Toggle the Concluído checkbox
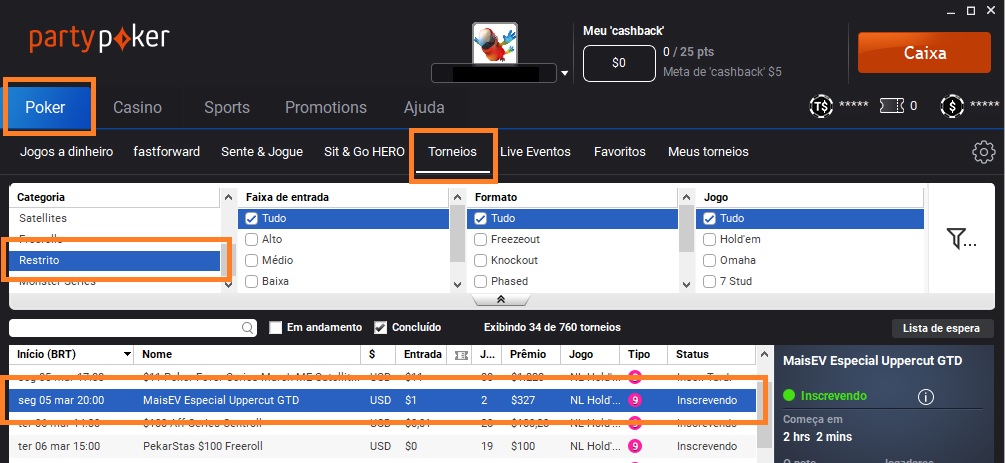1005x463 pixels. tap(380, 328)
